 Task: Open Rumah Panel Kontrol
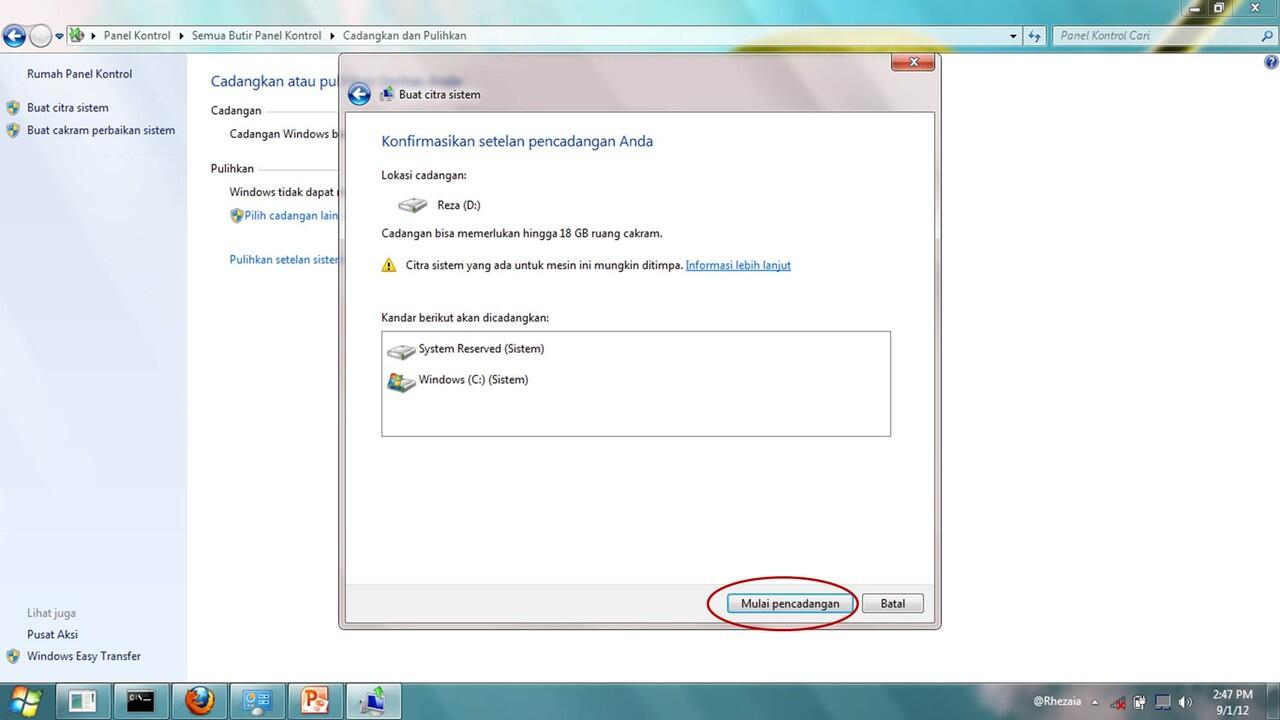coord(79,74)
